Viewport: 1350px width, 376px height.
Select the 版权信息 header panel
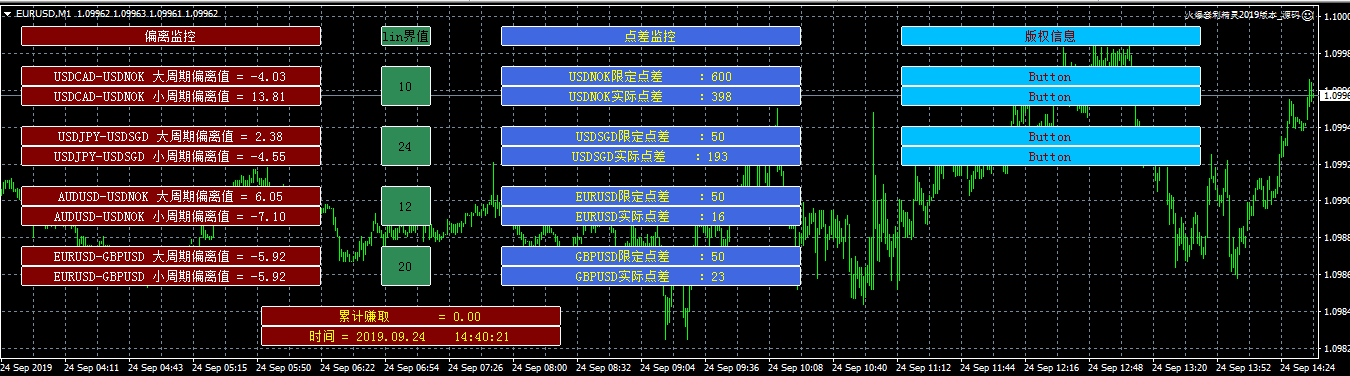point(1051,36)
